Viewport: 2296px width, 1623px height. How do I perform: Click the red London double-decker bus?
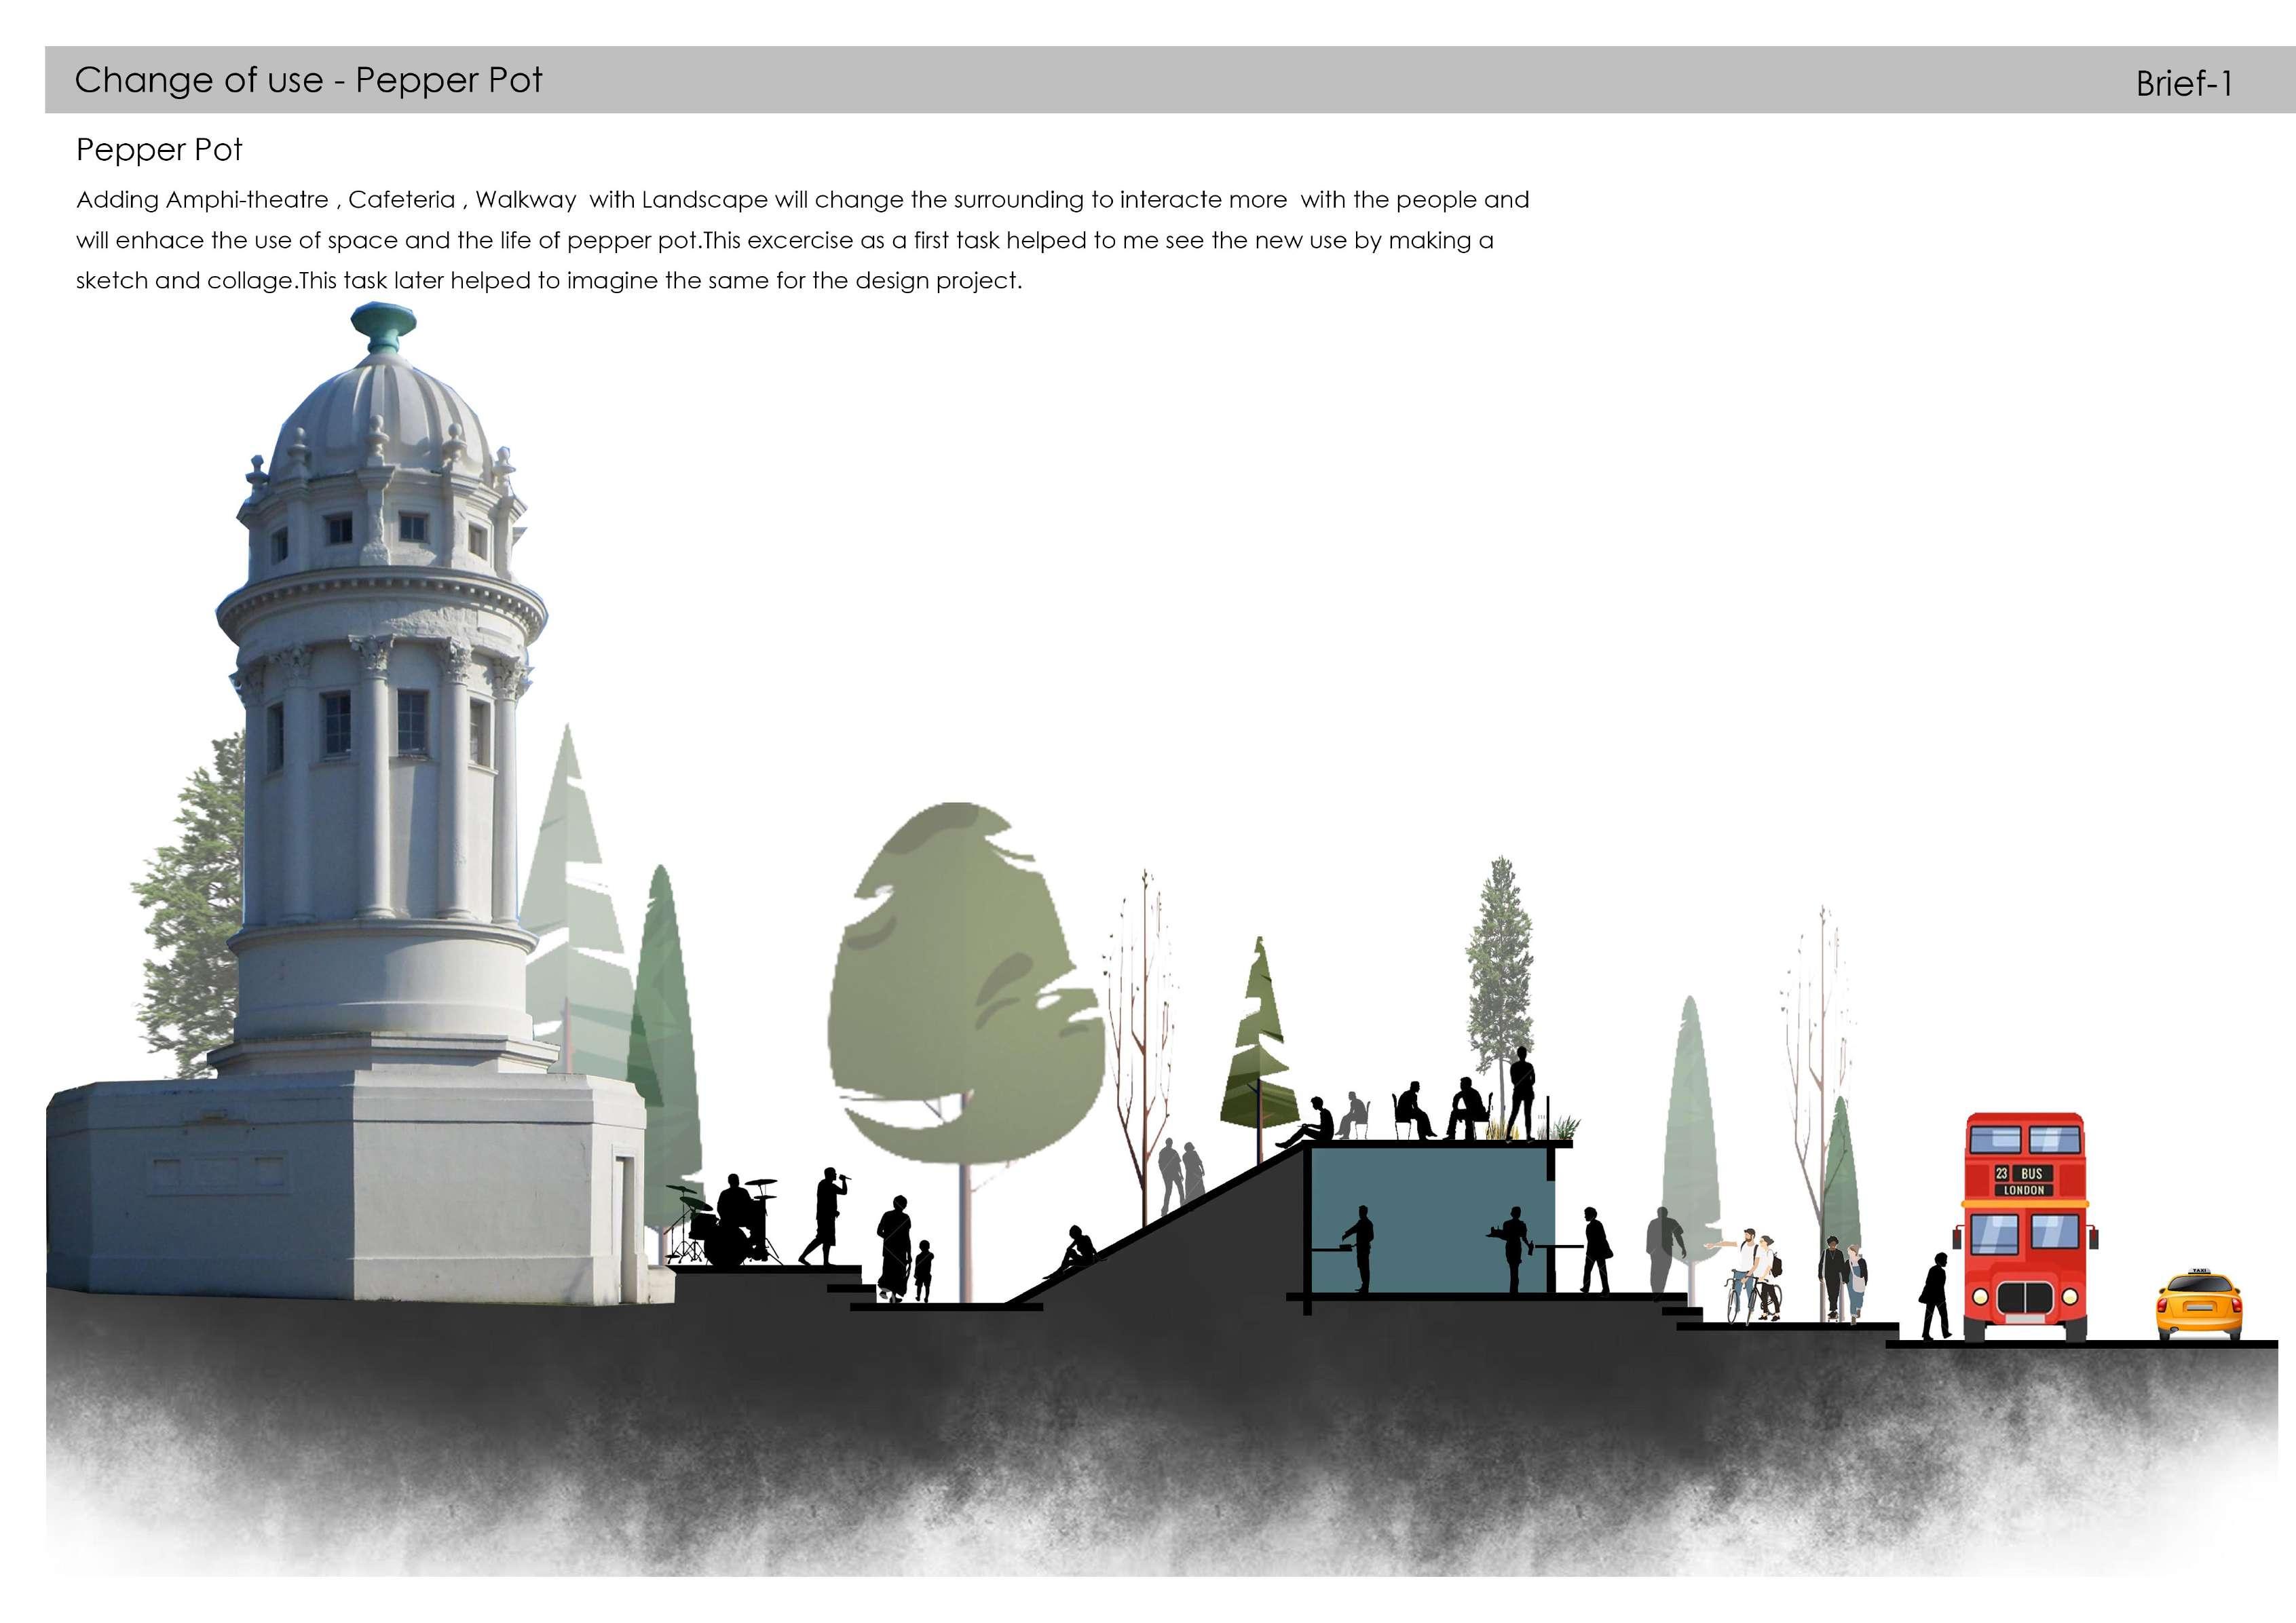point(2025,1228)
